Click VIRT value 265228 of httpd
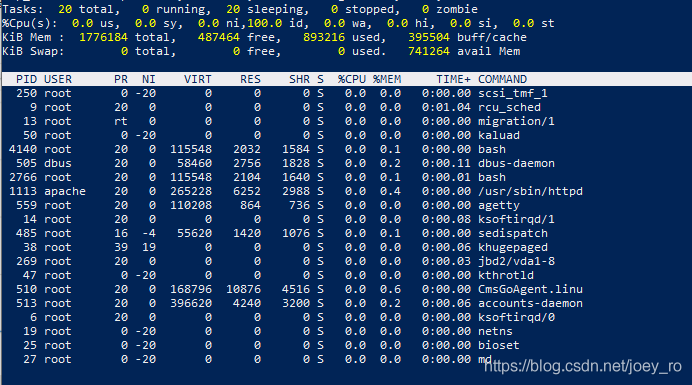The height and width of the screenshot is (385, 692). pos(191,191)
